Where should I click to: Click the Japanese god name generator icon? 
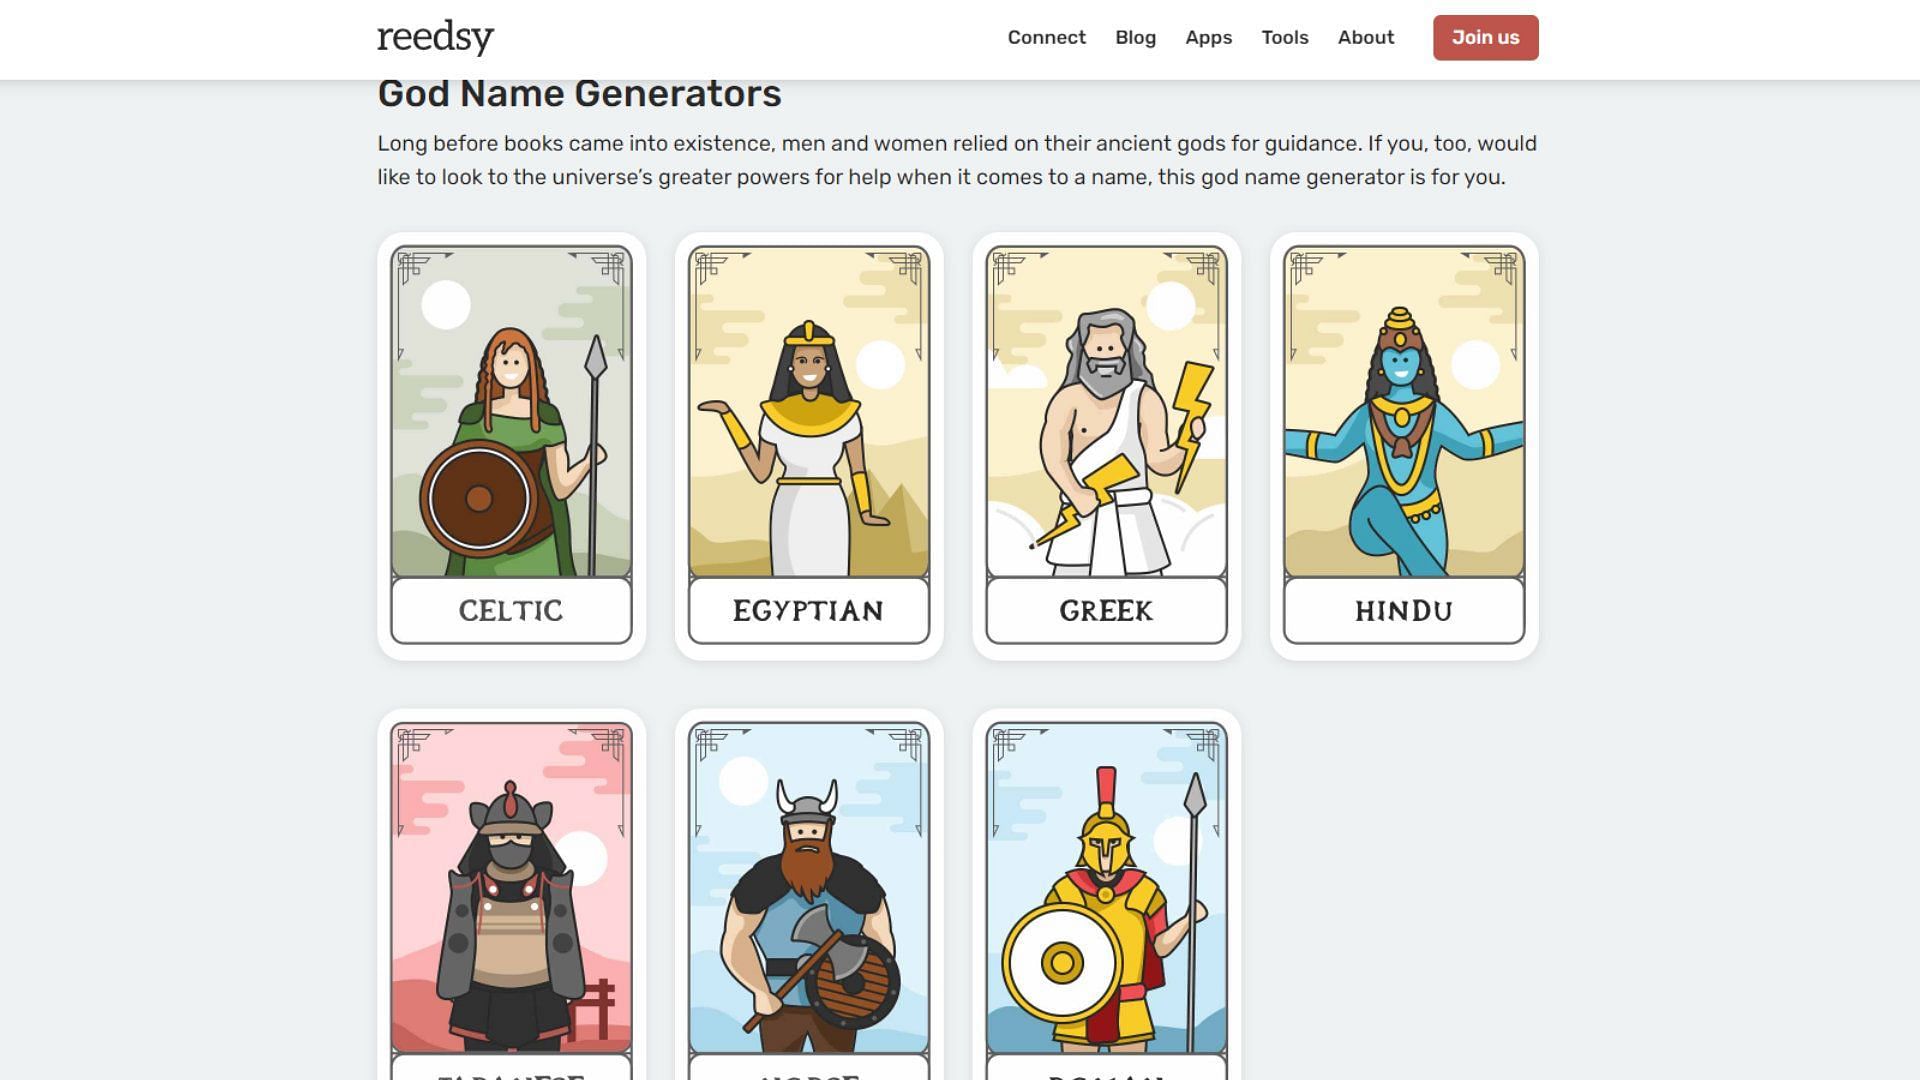click(x=510, y=897)
